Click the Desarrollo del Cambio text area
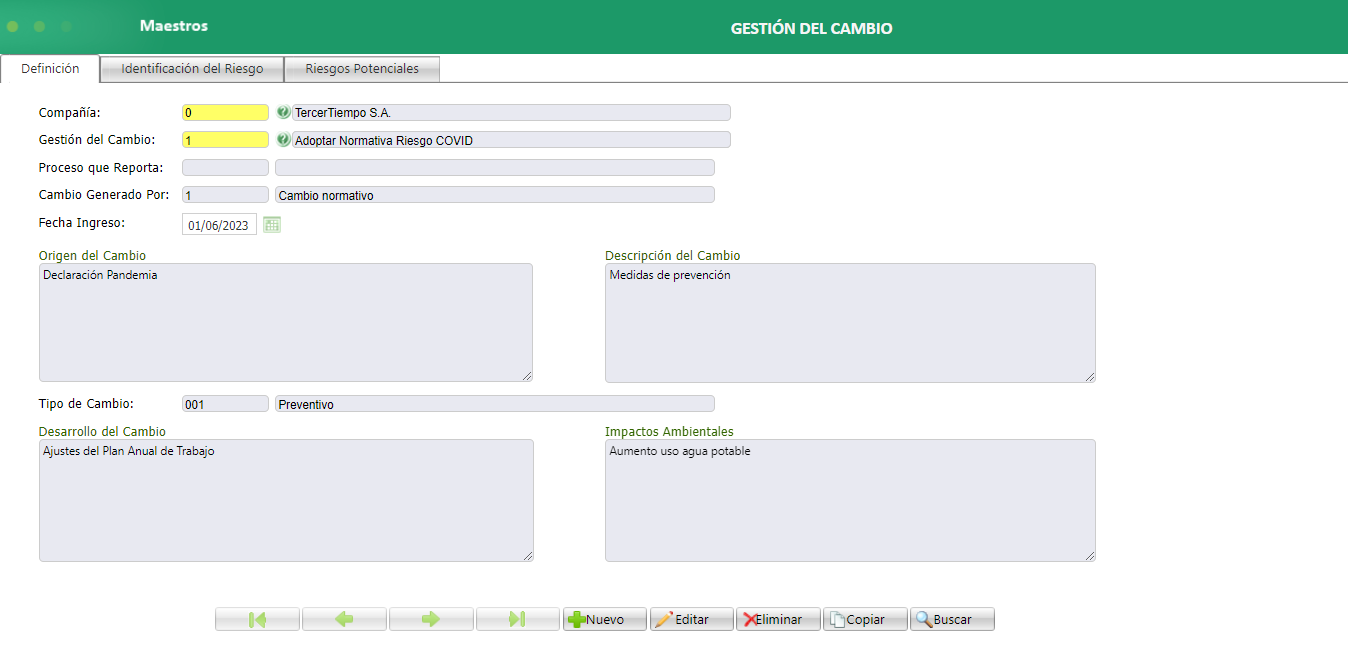1348x656 pixels. point(286,500)
